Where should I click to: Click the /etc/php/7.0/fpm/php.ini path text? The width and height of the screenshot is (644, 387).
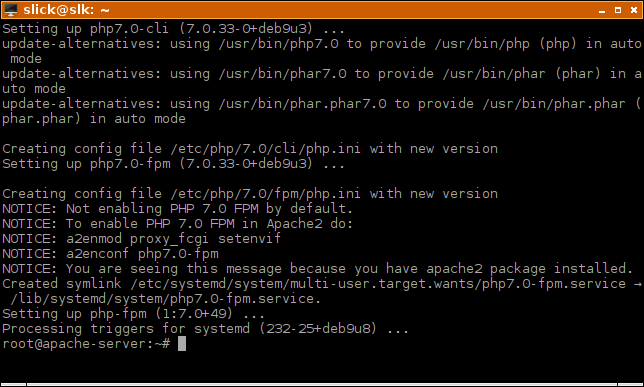pos(265,194)
